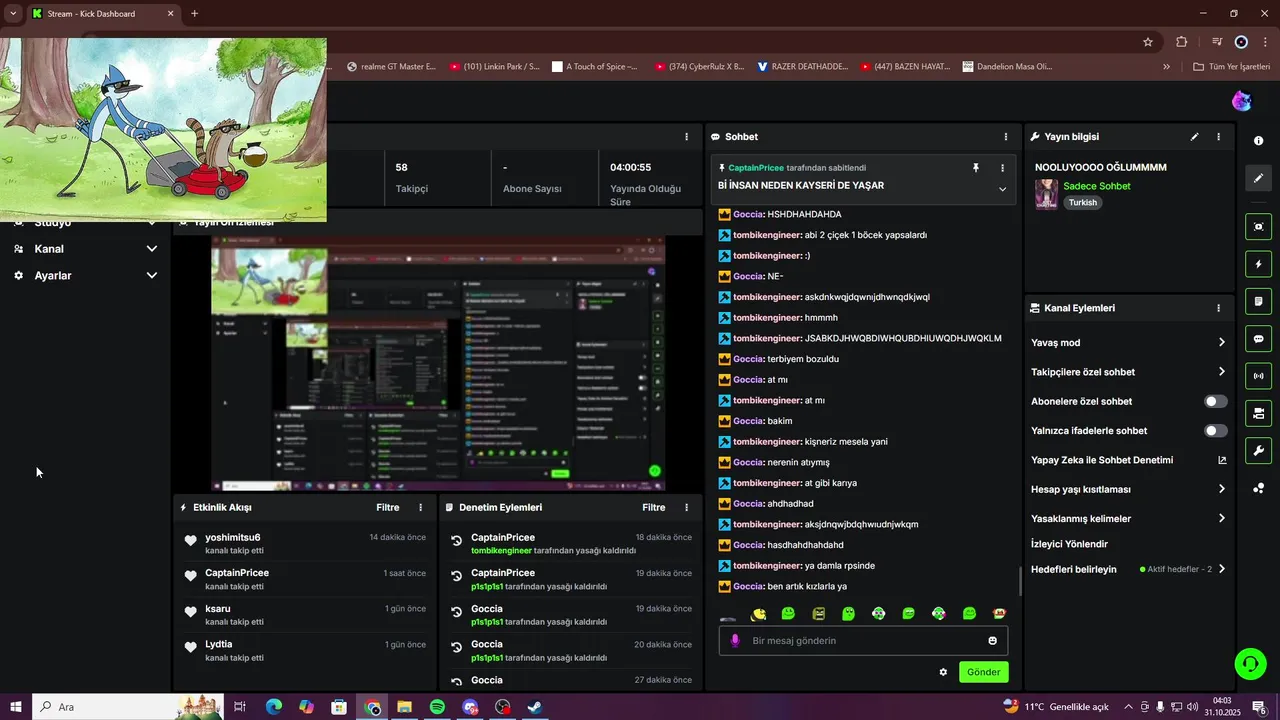Click heart icon beside yoshimitsu6 follow
Screen dimensions: 1280x720
click(191, 541)
